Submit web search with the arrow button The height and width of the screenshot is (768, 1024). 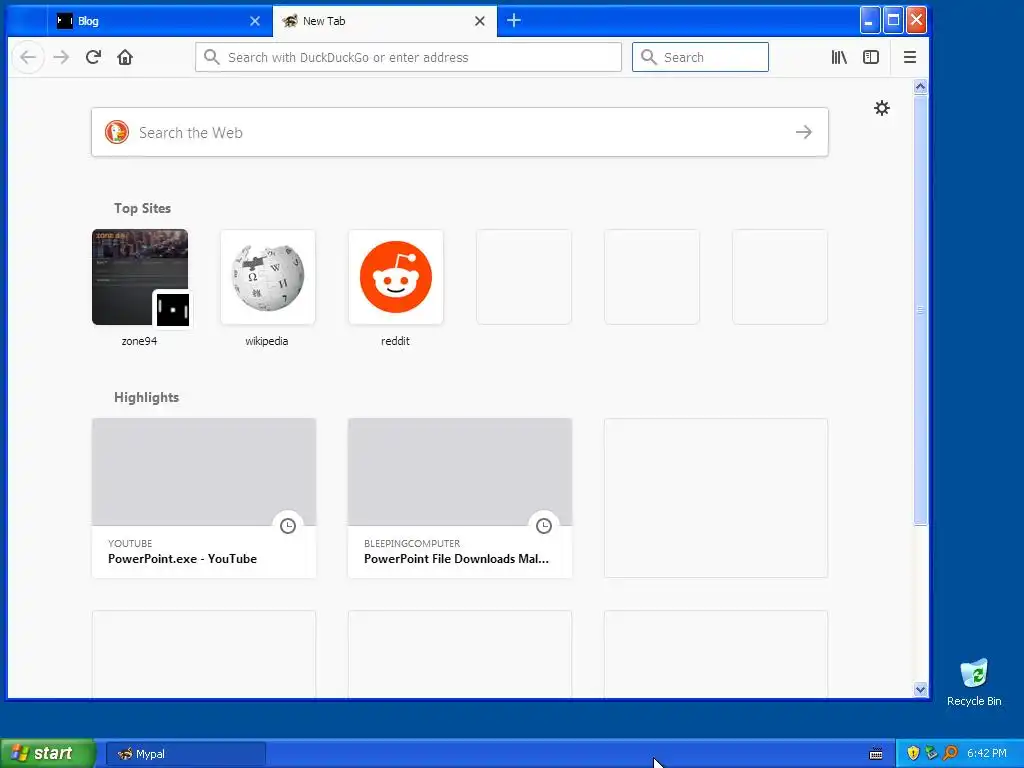pos(804,133)
